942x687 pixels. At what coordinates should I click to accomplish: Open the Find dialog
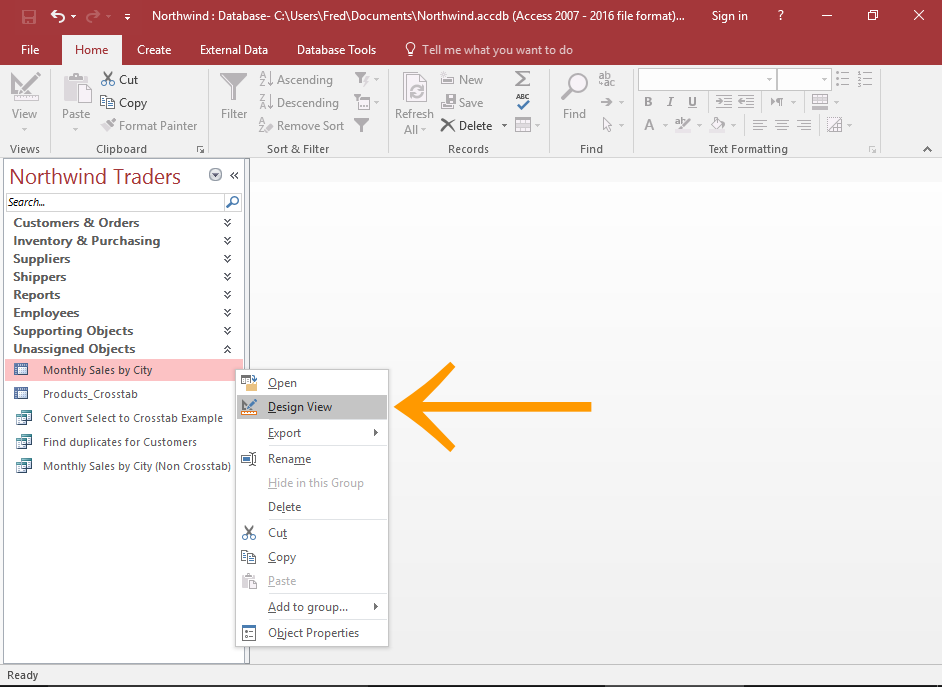click(x=573, y=95)
